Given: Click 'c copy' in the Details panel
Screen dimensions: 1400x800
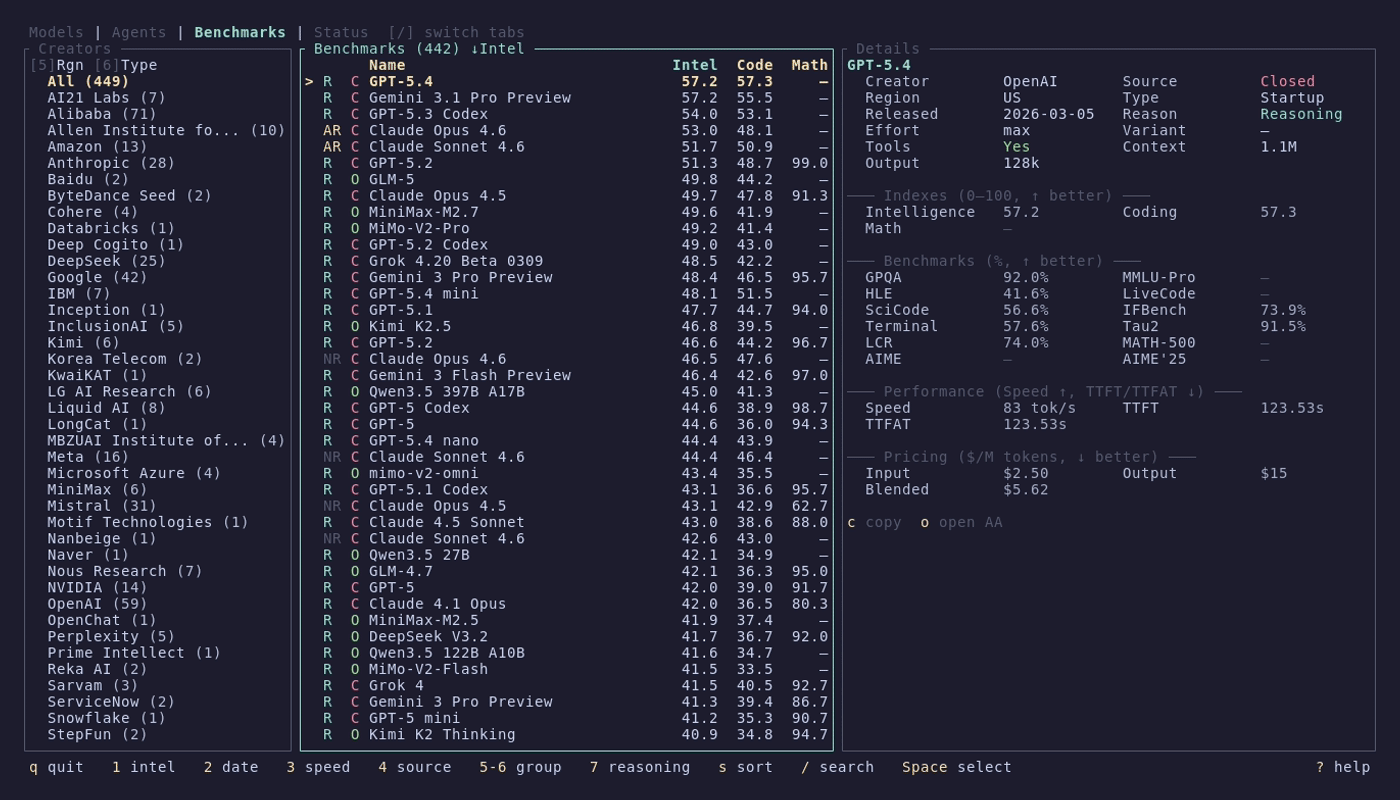Looking at the screenshot, I should pos(874,521).
